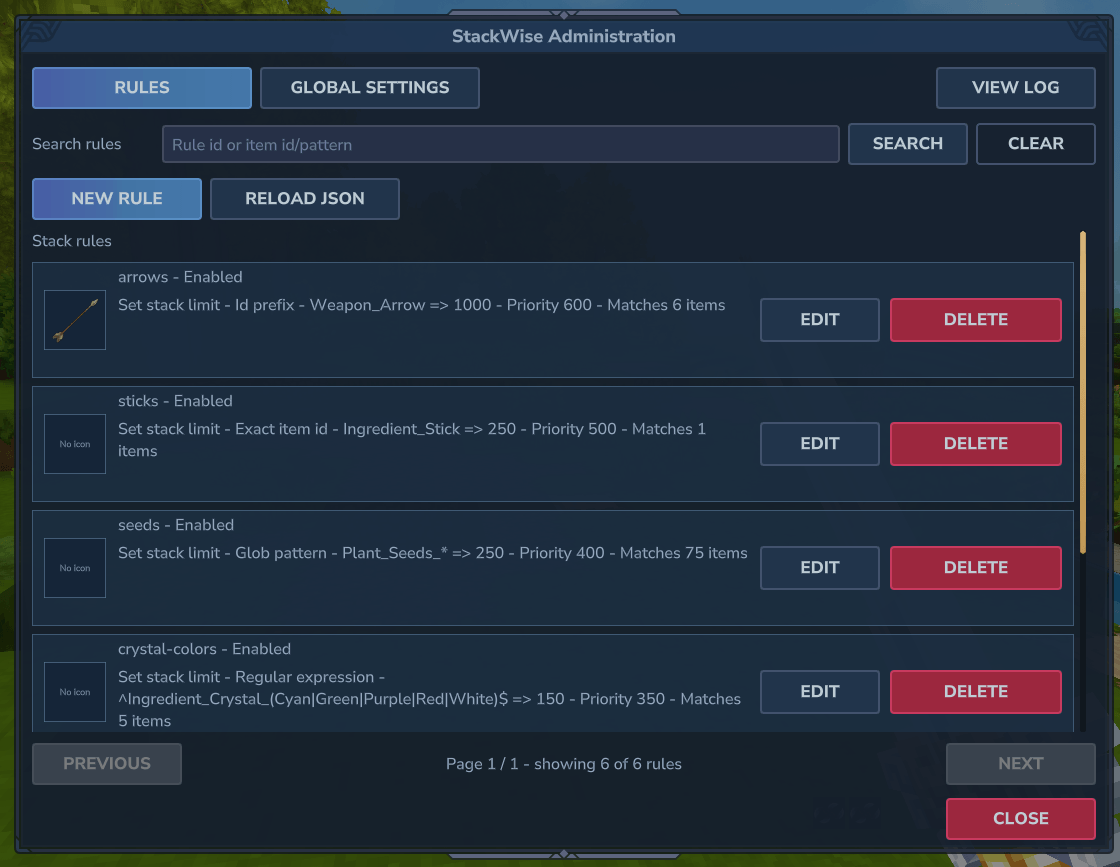
Task: Switch to the Rules tab
Action: [x=141, y=88]
